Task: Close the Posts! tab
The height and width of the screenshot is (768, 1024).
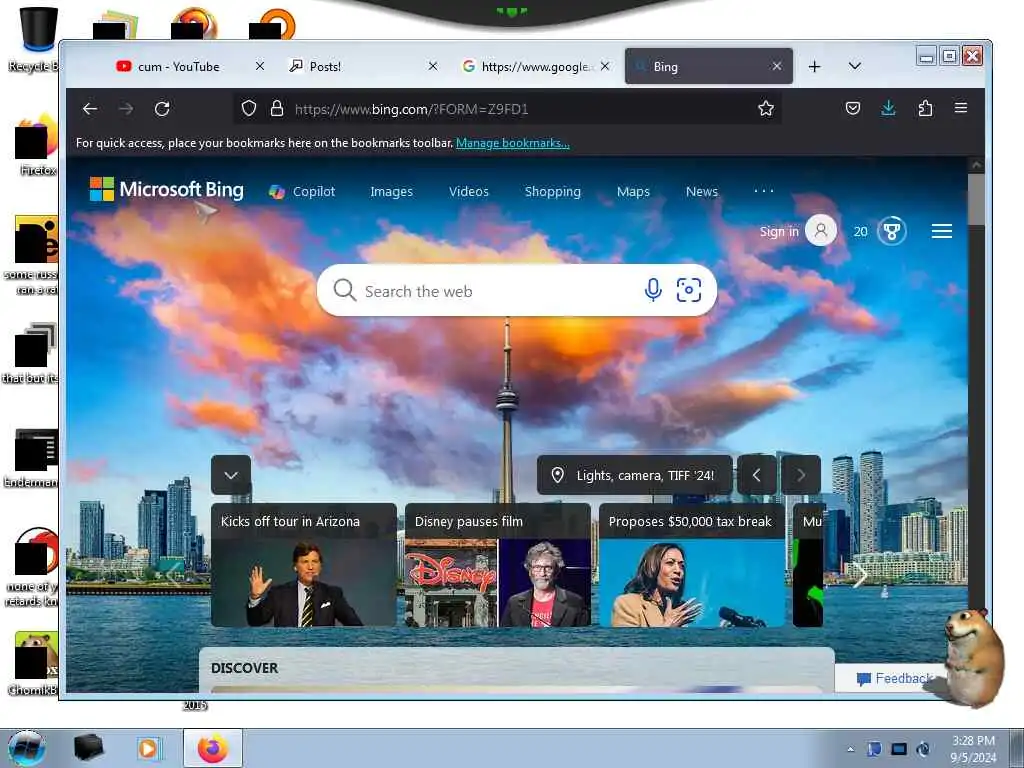Action: point(432,66)
